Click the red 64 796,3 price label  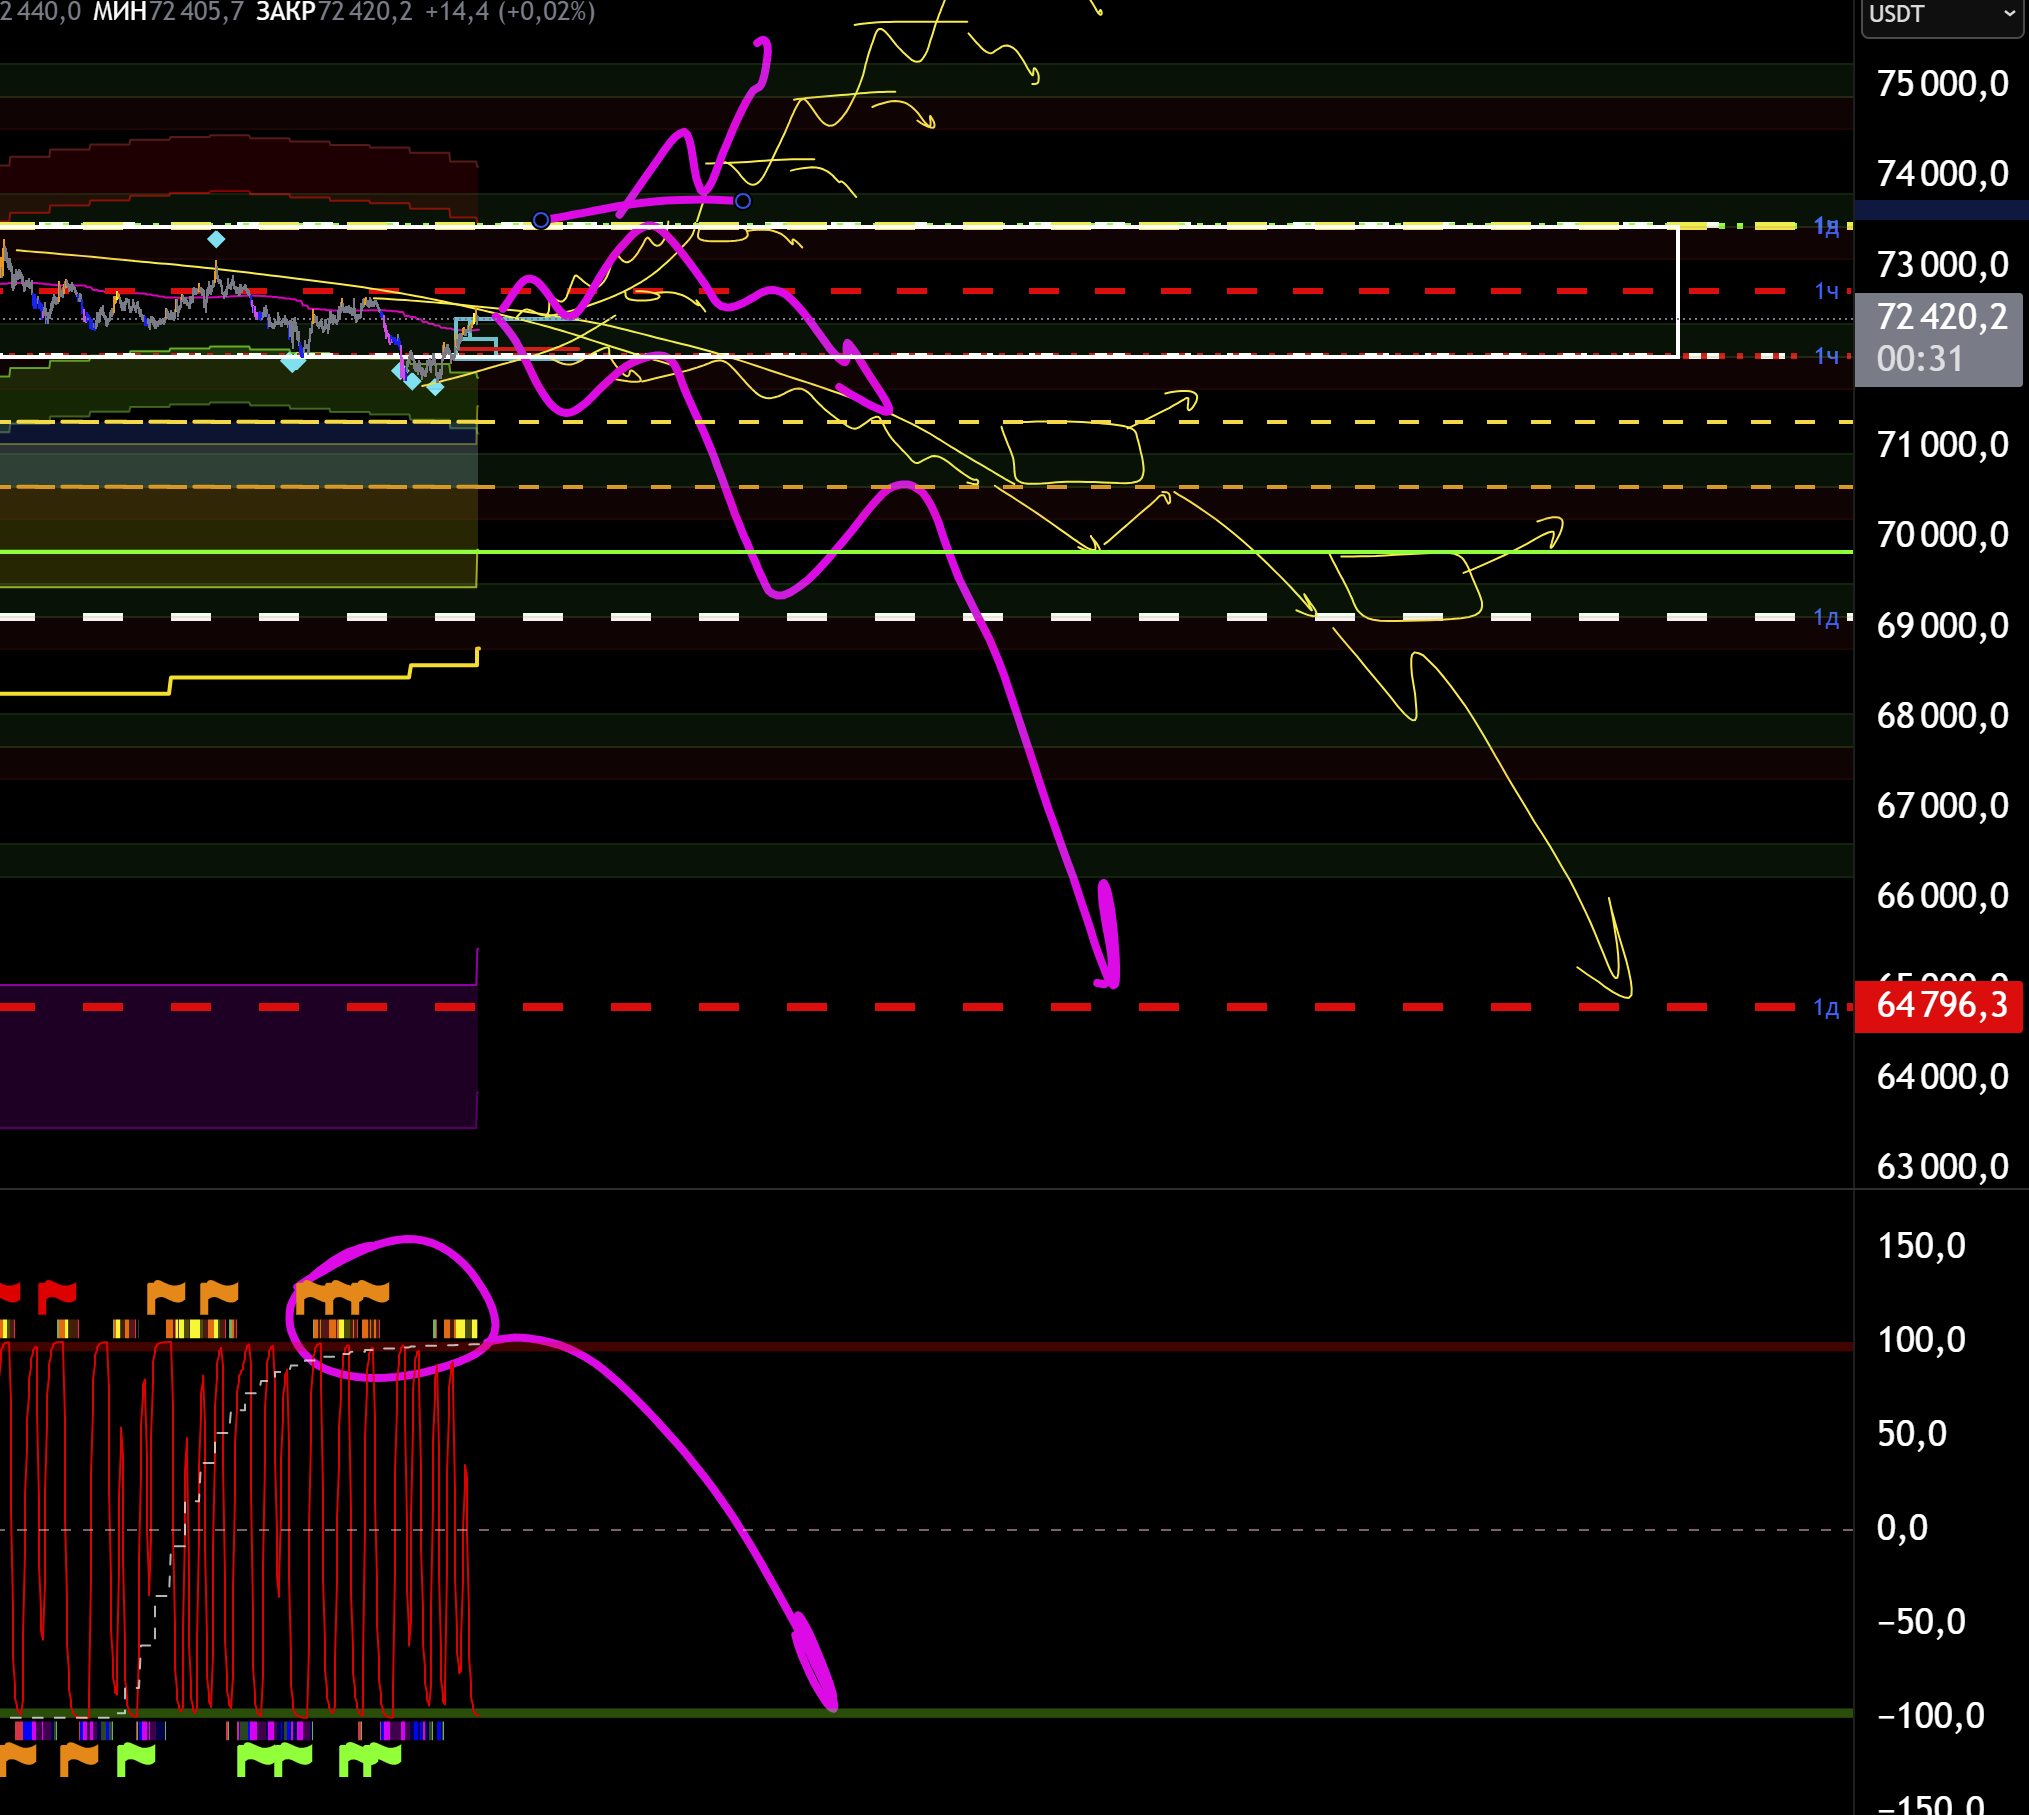point(1940,1005)
